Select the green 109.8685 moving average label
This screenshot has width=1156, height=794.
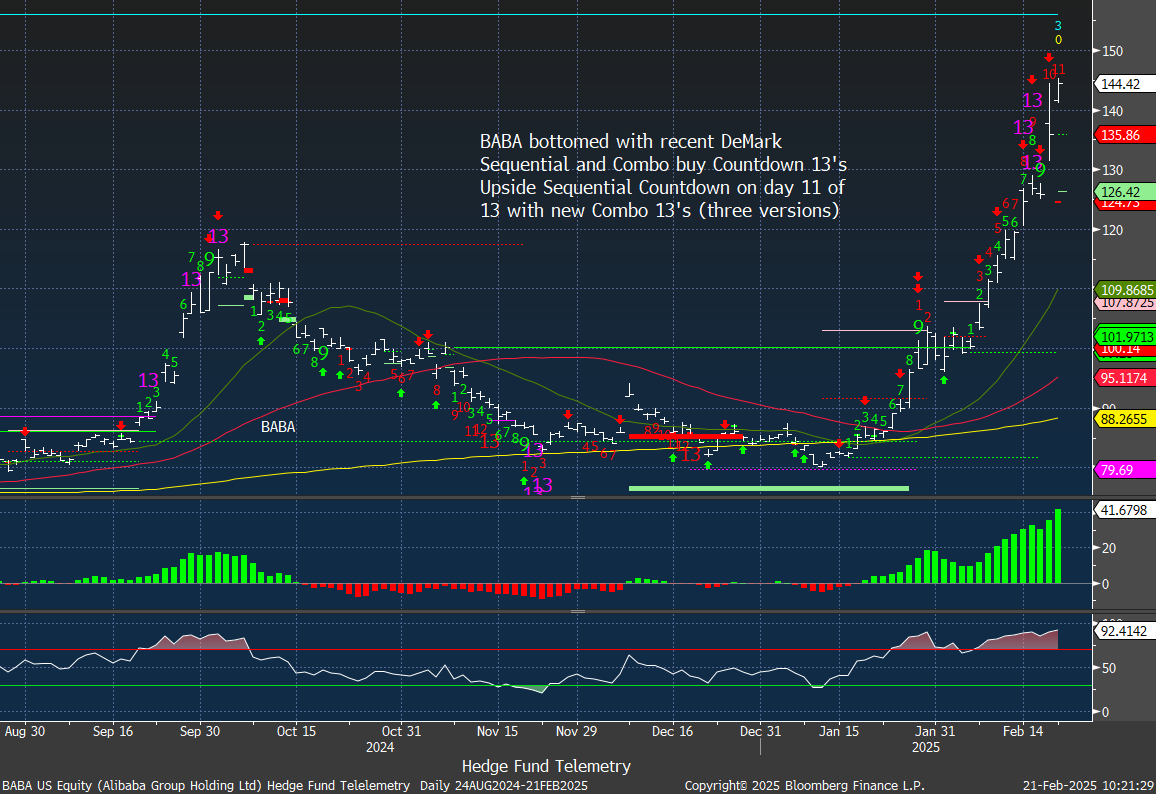1125,290
